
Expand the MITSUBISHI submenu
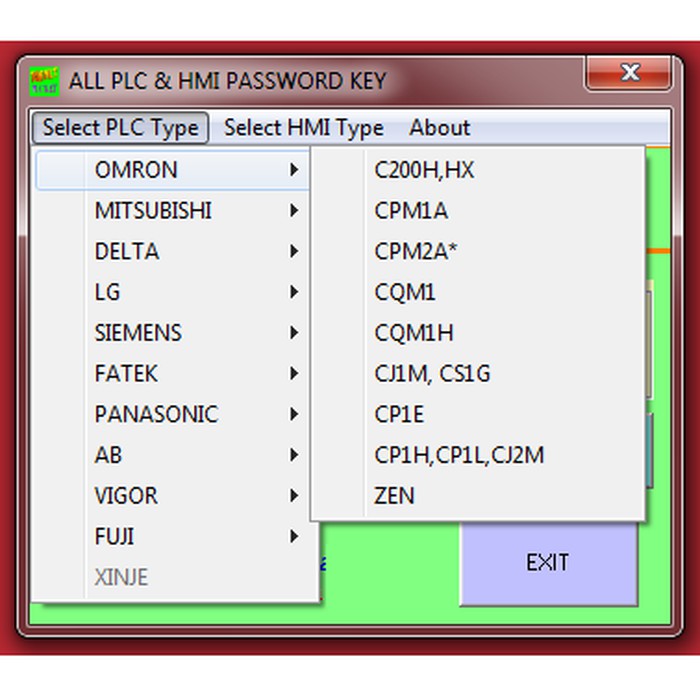click(x=173, y=210)
